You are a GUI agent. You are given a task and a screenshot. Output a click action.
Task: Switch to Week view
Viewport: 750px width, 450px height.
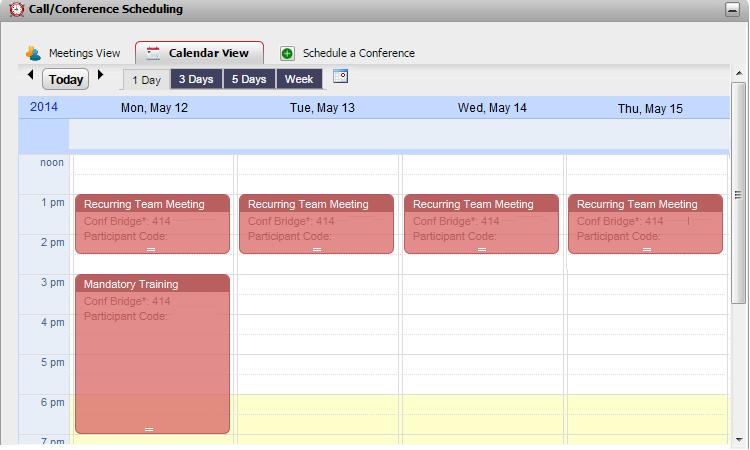pyautogui.click(x=299, y=79)
